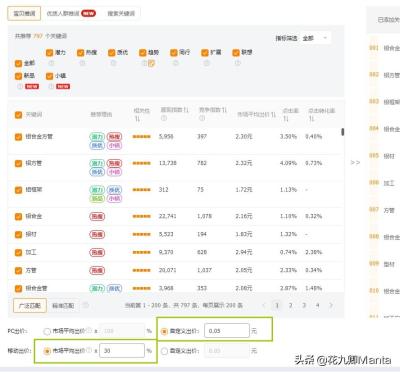Sort by 竞争指数 column
Image resolution: width=400 pixels, height=374 pixels.
pos(224,110)
